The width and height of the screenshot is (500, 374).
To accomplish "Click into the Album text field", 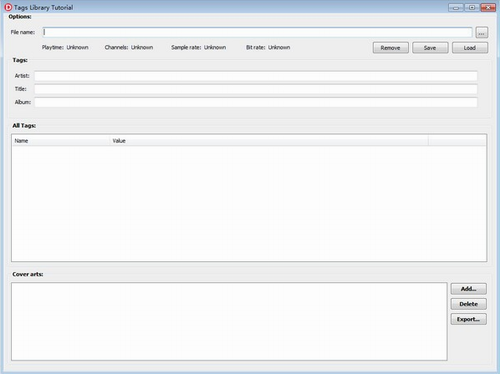I will tap(256, 102).
